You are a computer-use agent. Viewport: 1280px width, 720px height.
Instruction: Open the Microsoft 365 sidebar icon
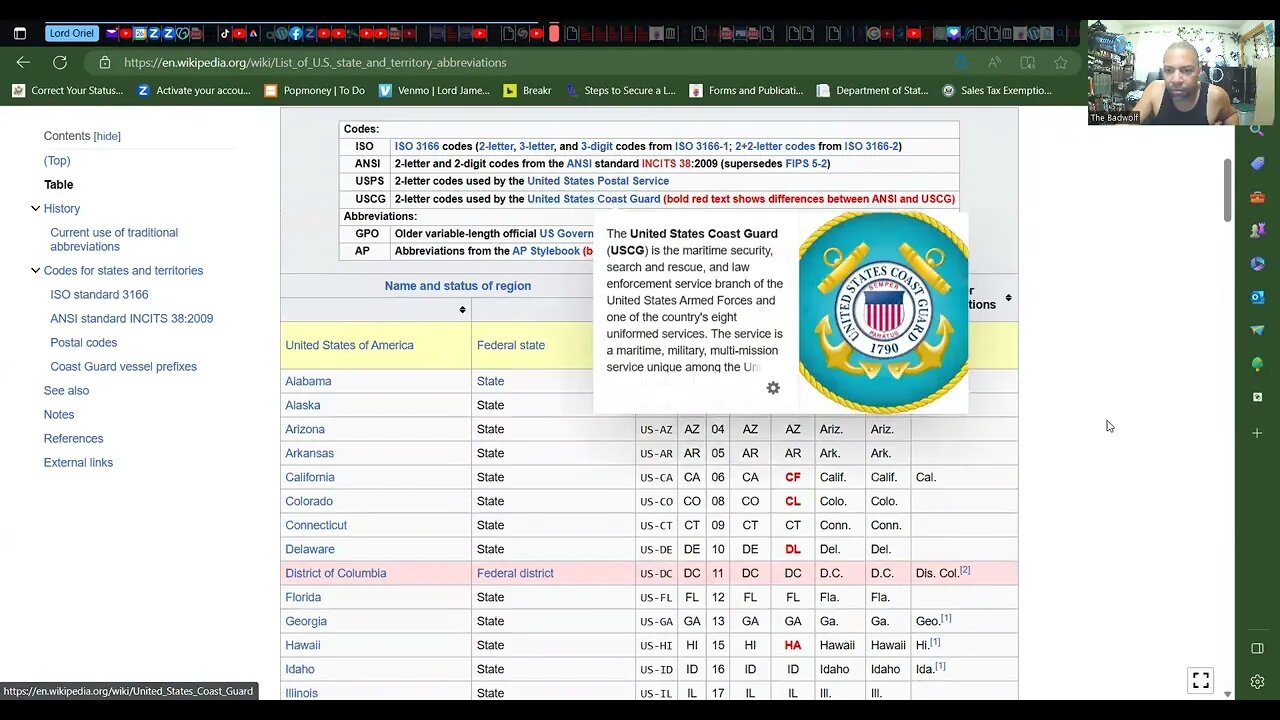1257,264
